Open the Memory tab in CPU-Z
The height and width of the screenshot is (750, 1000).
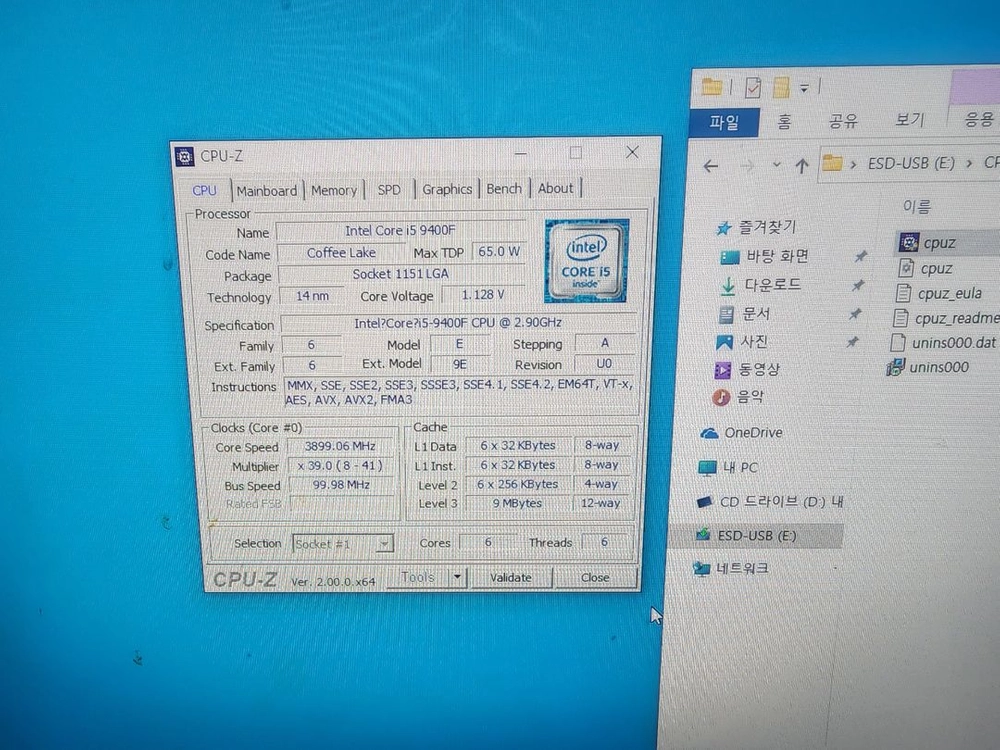coord(334,190)
